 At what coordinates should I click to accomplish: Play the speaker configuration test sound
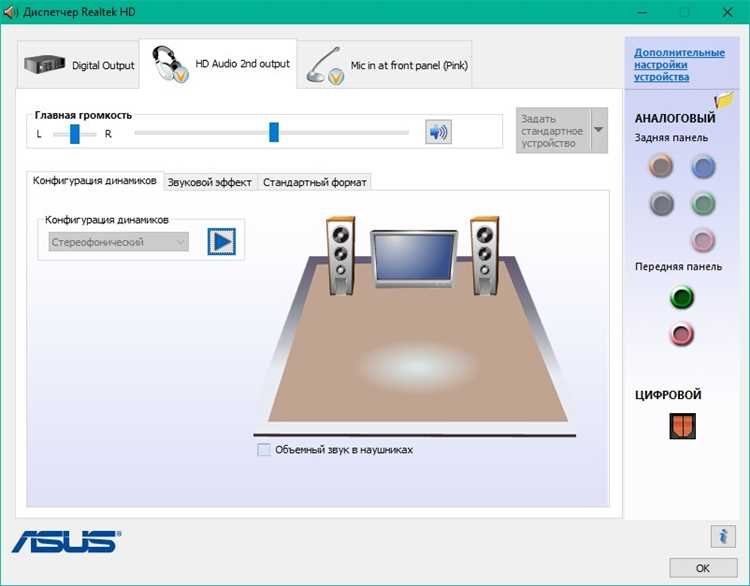[221, 242]
